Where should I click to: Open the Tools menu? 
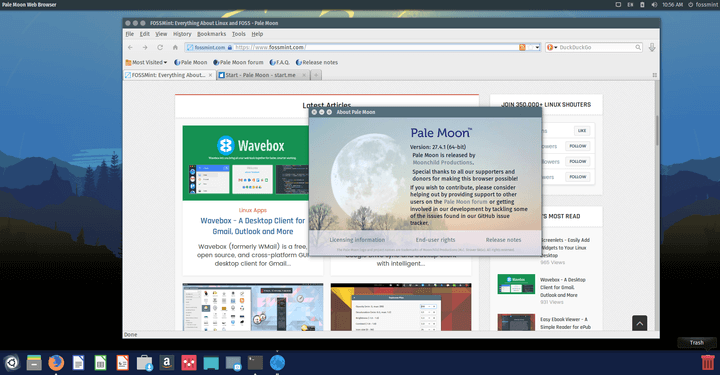click(x=239, y=34)
